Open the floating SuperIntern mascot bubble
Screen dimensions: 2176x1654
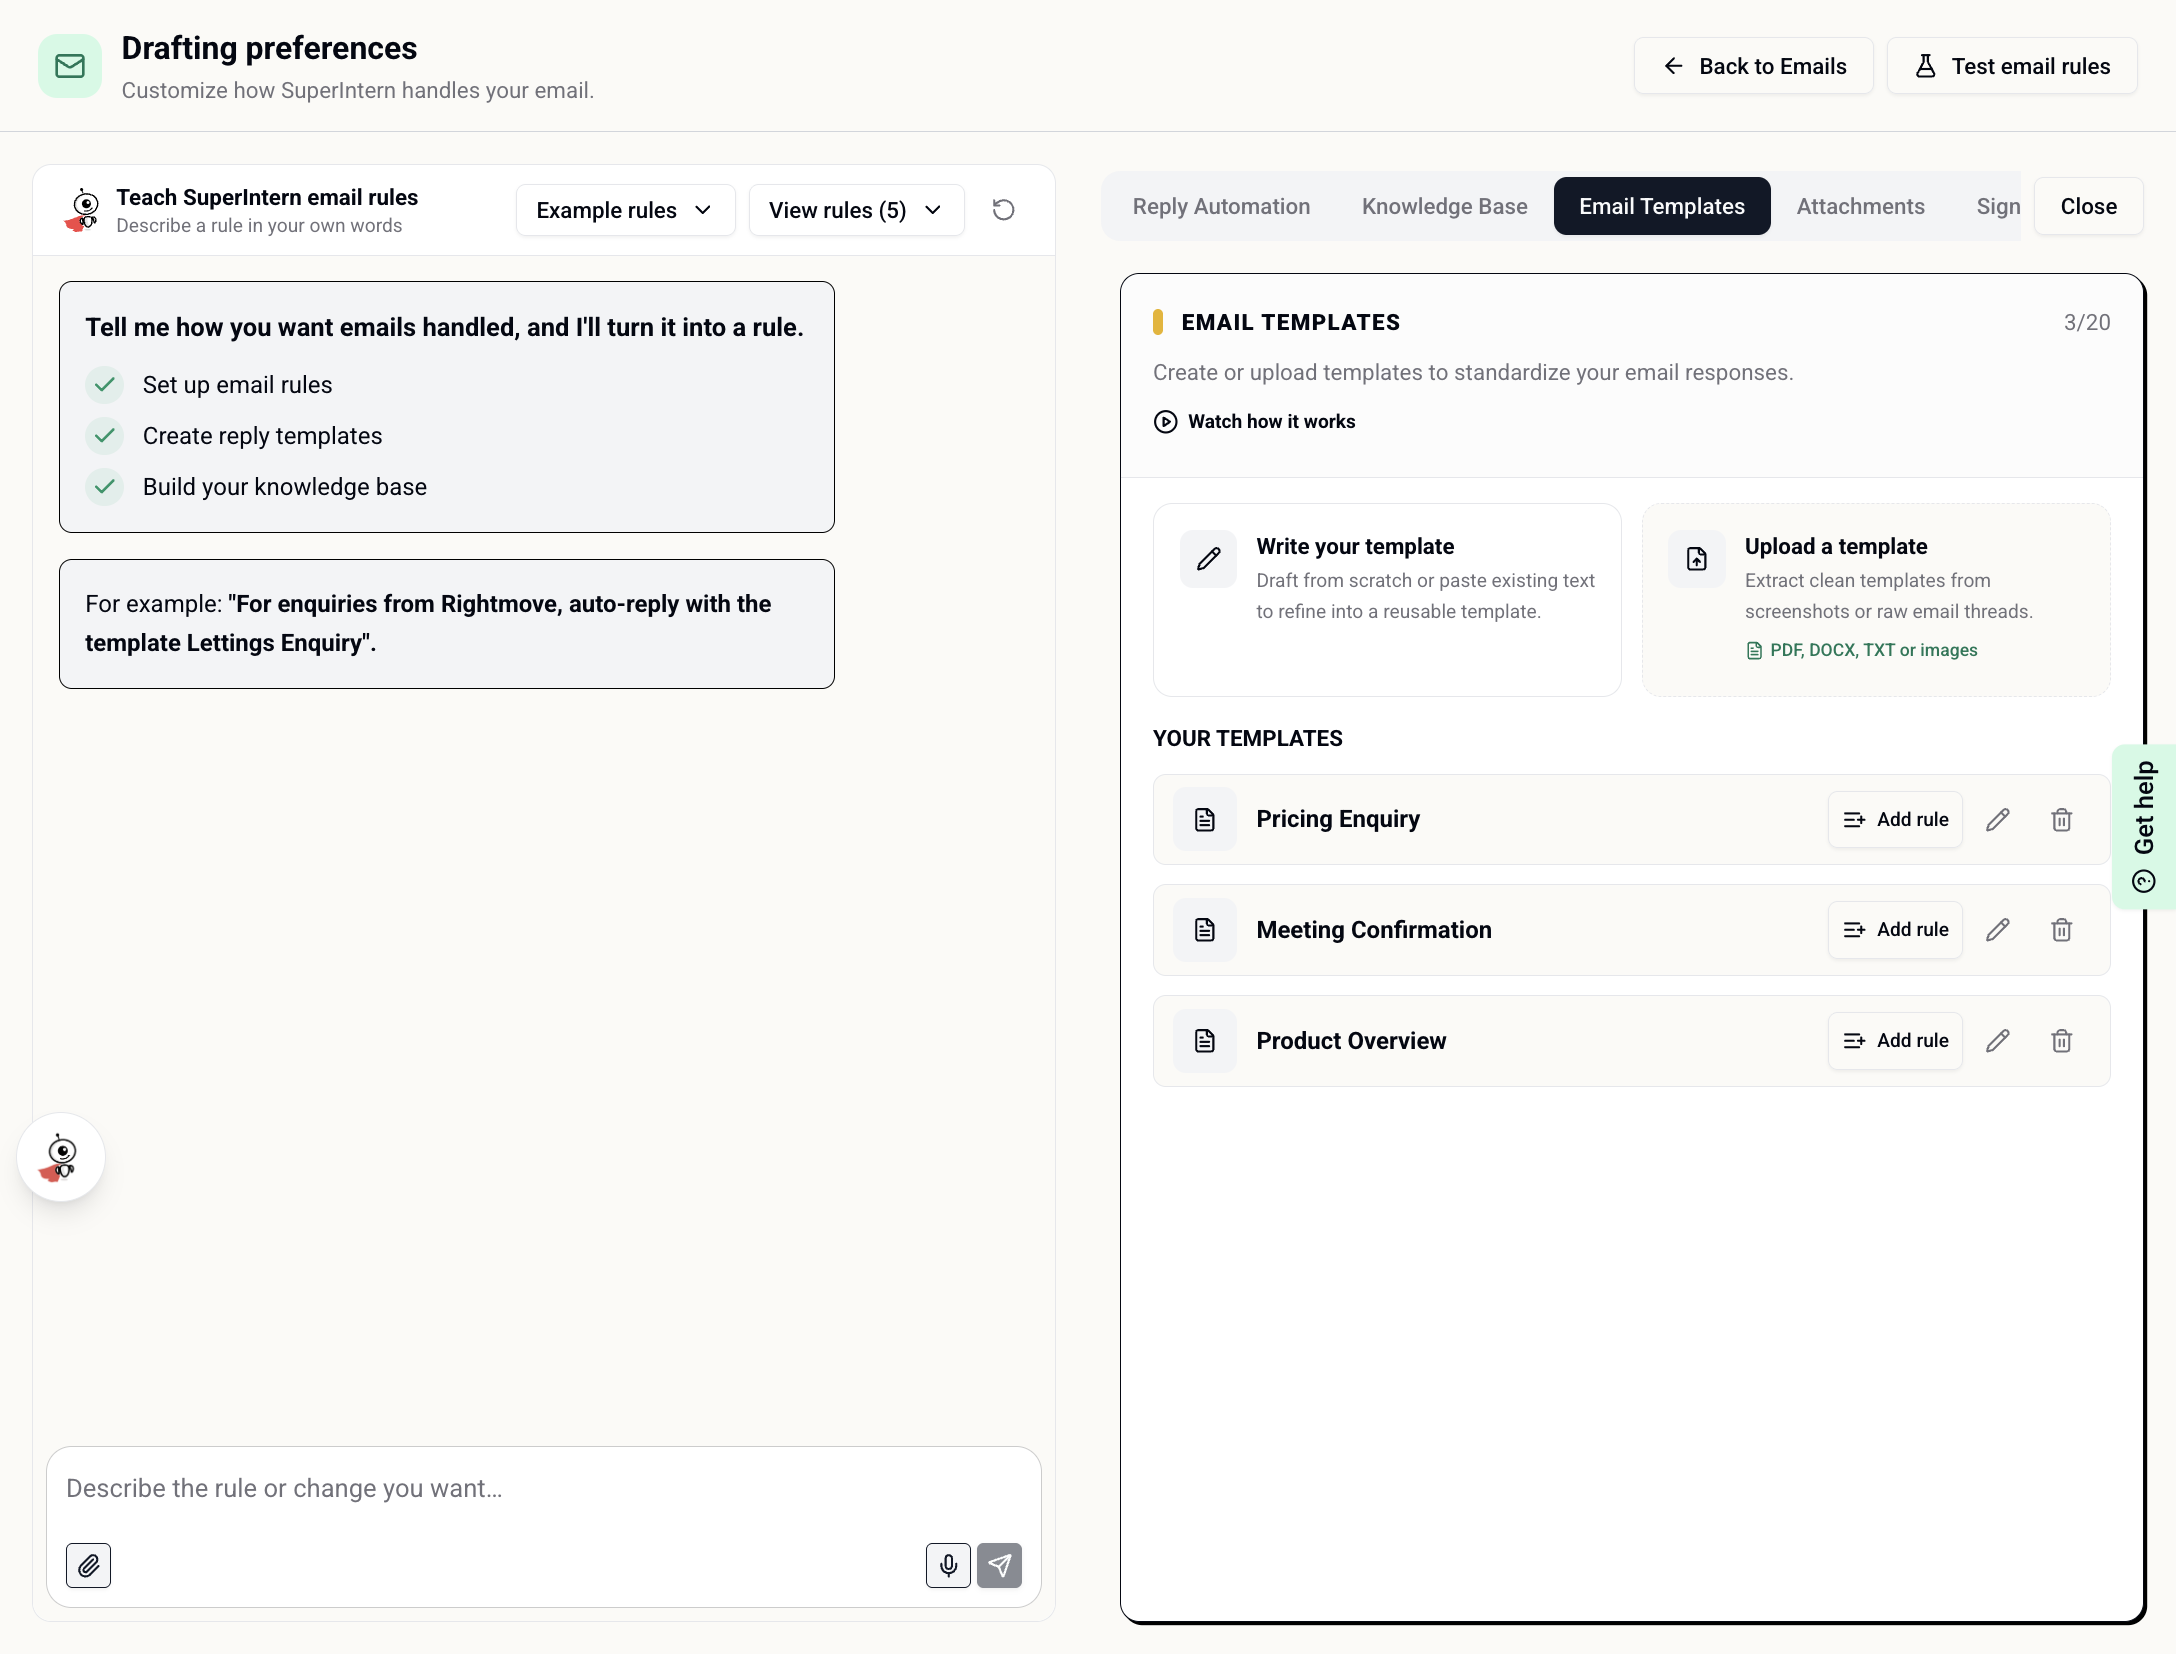pyautogui.click(x=61, y=1157)
